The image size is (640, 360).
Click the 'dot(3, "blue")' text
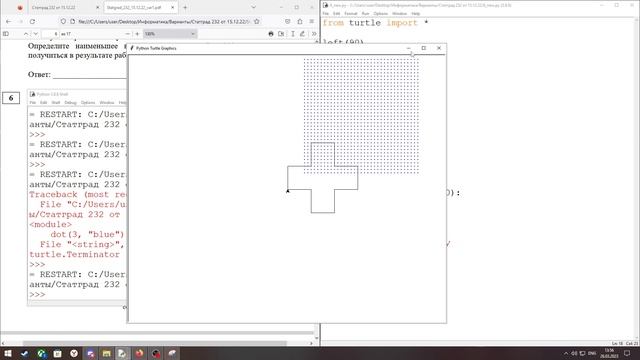pos(87,234)
